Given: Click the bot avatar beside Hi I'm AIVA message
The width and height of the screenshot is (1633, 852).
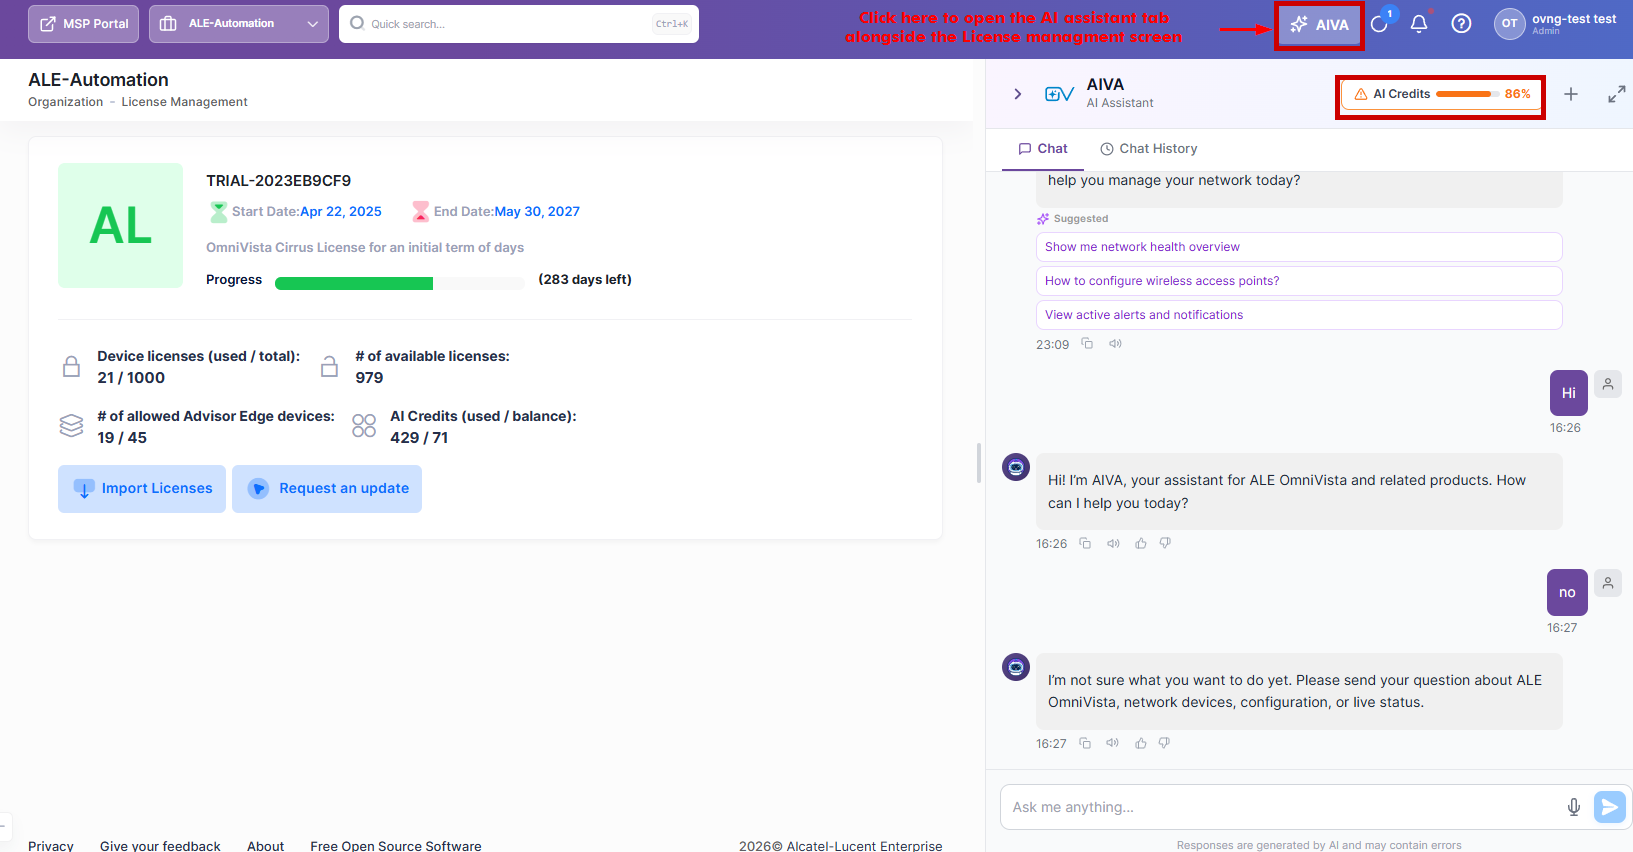Looking at the screenshot, I should 1016,467.
